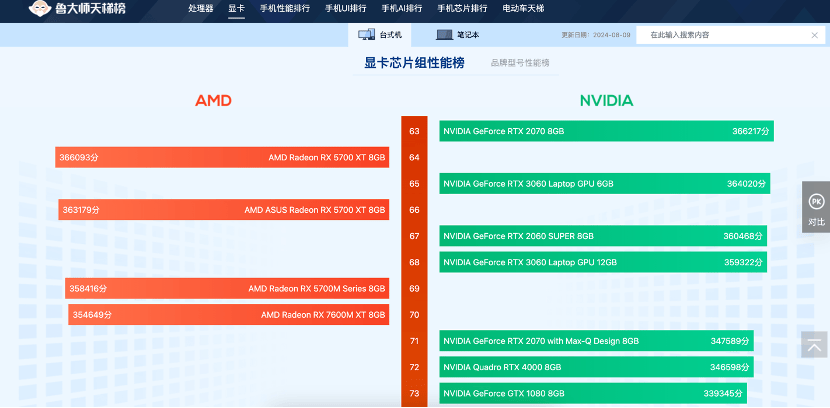Switch to 品牌型号性能榜 tab
This screenshot has height=408, width=830.
[x=520, y=63]
